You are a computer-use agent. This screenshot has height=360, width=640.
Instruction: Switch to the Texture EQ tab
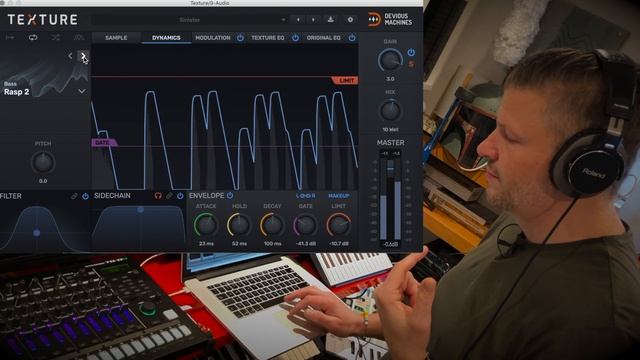(267, 38)
